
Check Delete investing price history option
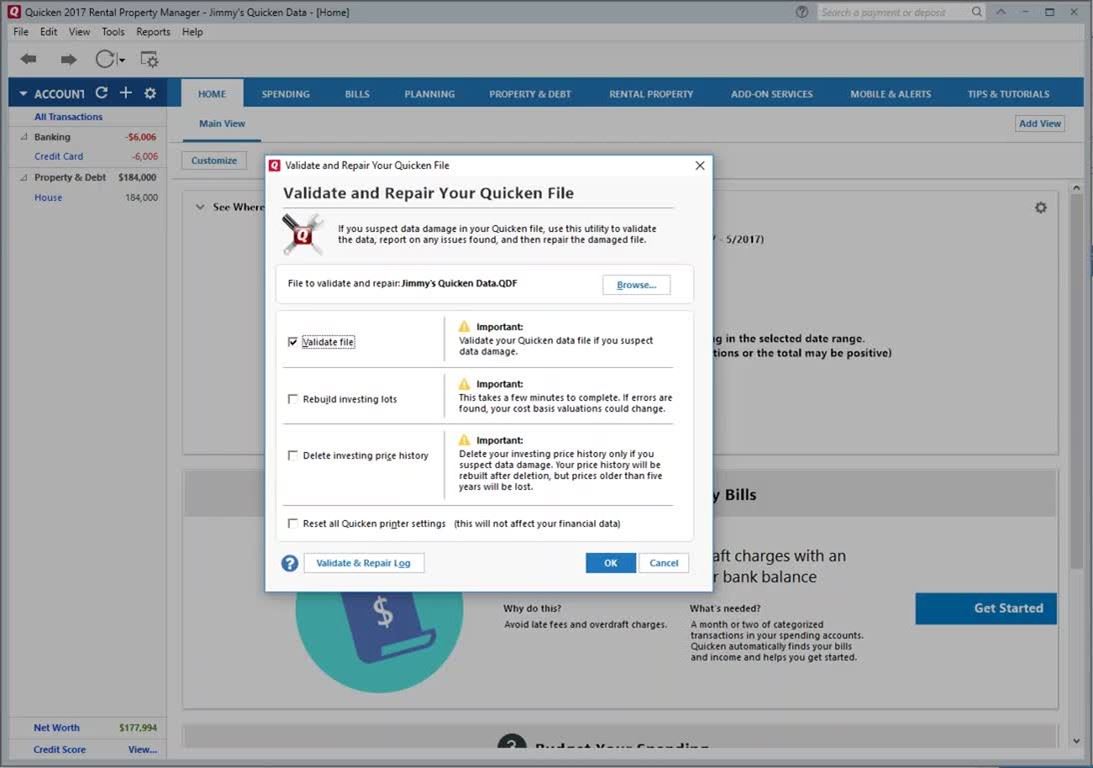point(293,456)
